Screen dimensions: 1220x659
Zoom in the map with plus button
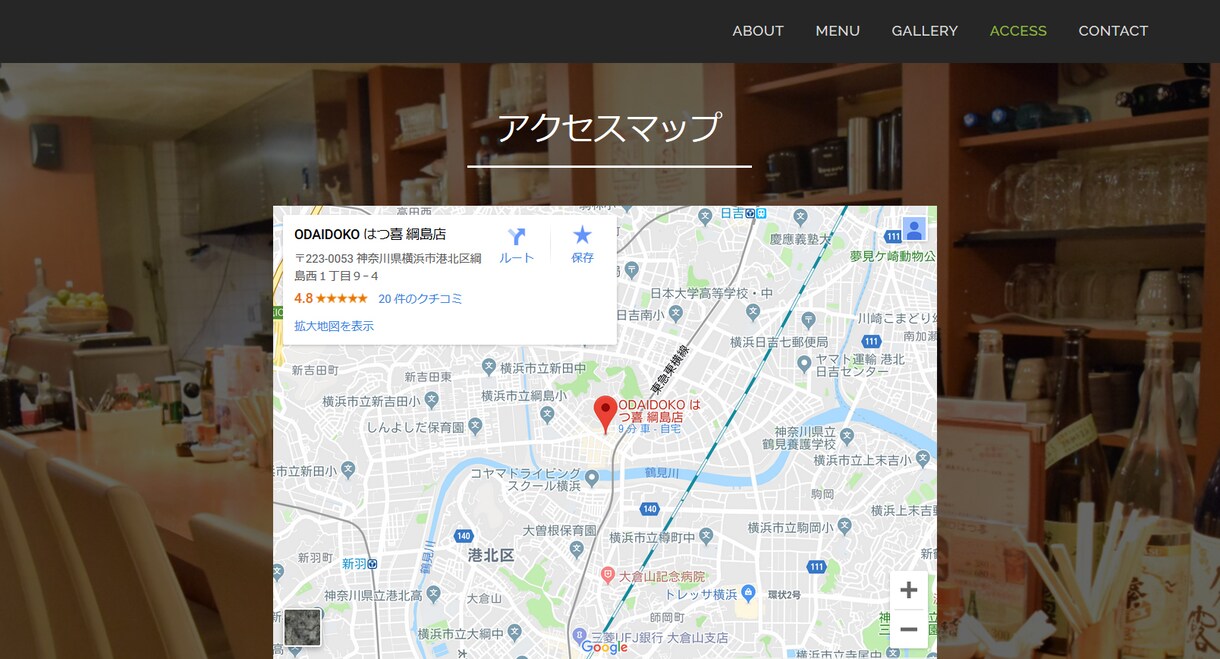pos(908,590)
